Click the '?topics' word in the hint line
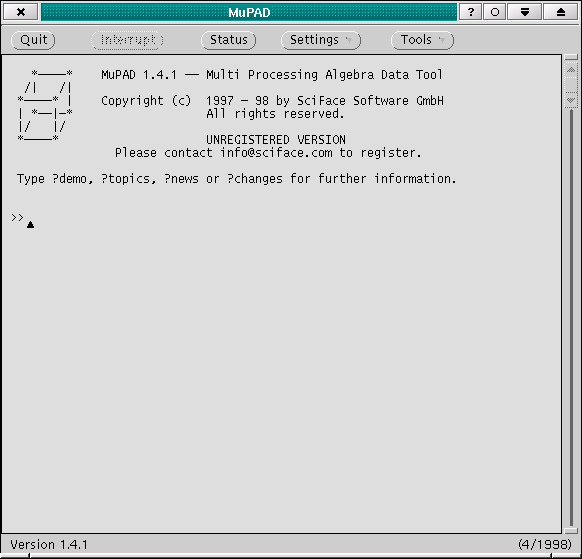Viewport: 582px width, 559px height. (x=125, y=179)
